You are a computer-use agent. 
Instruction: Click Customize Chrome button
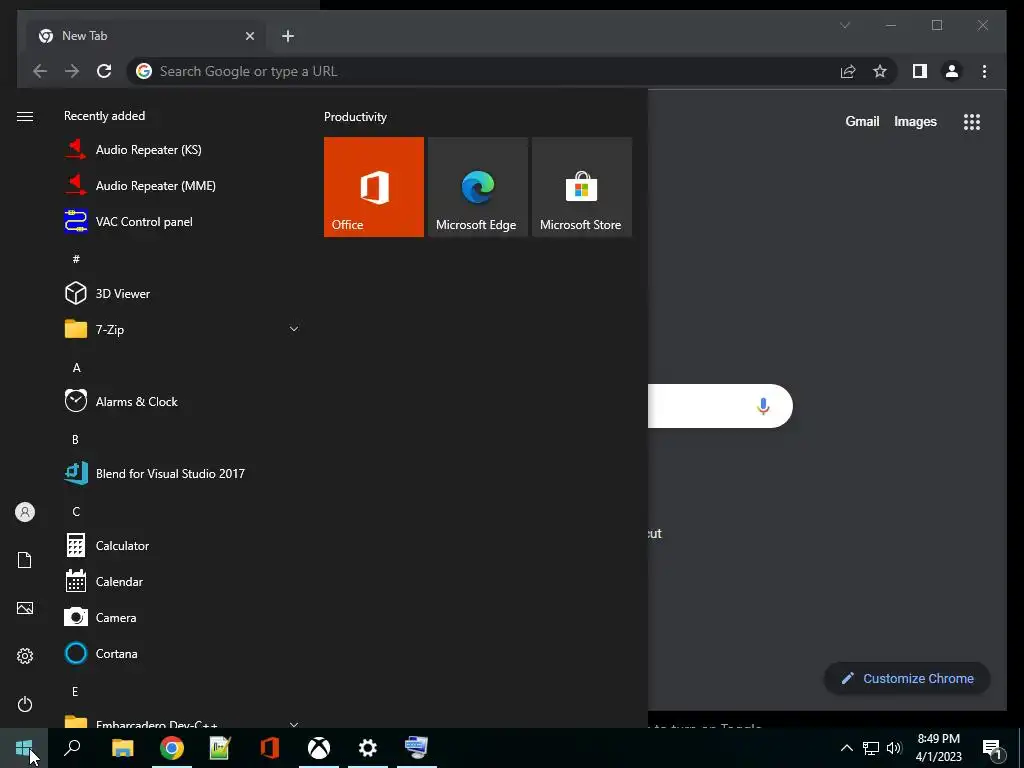tap(907, 679)
